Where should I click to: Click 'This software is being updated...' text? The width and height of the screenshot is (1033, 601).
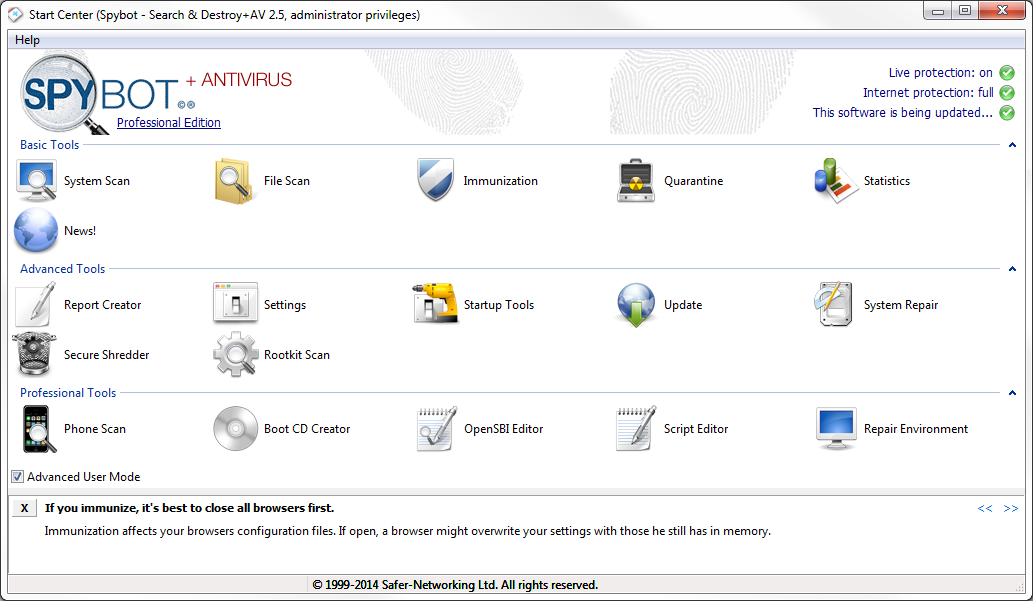[x=903, y=113]
